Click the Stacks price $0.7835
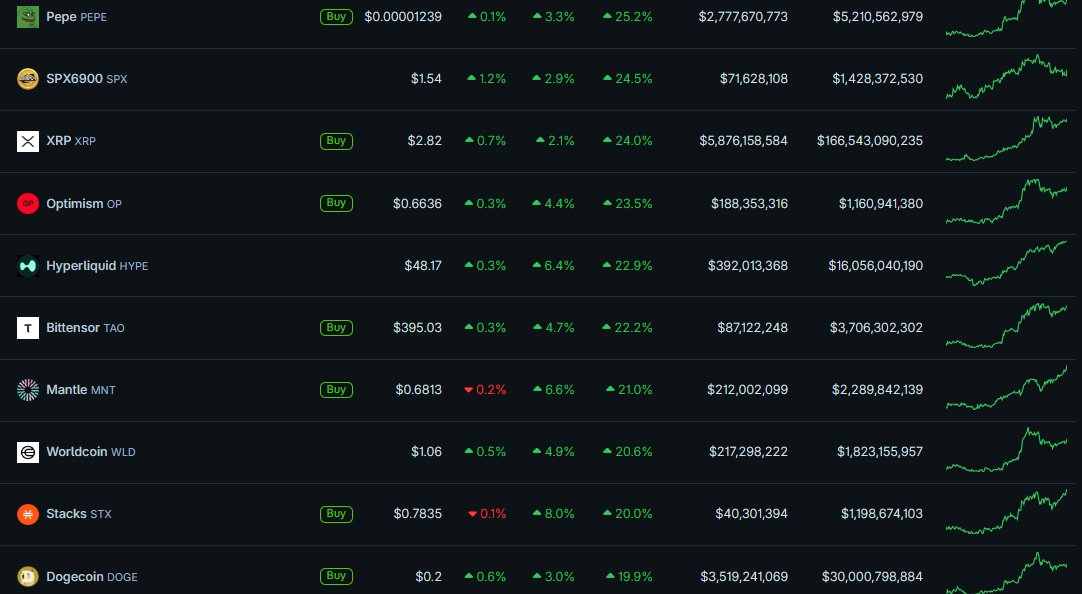The width and height of the screenshot is (1082, 594). (x=417, y=514)
